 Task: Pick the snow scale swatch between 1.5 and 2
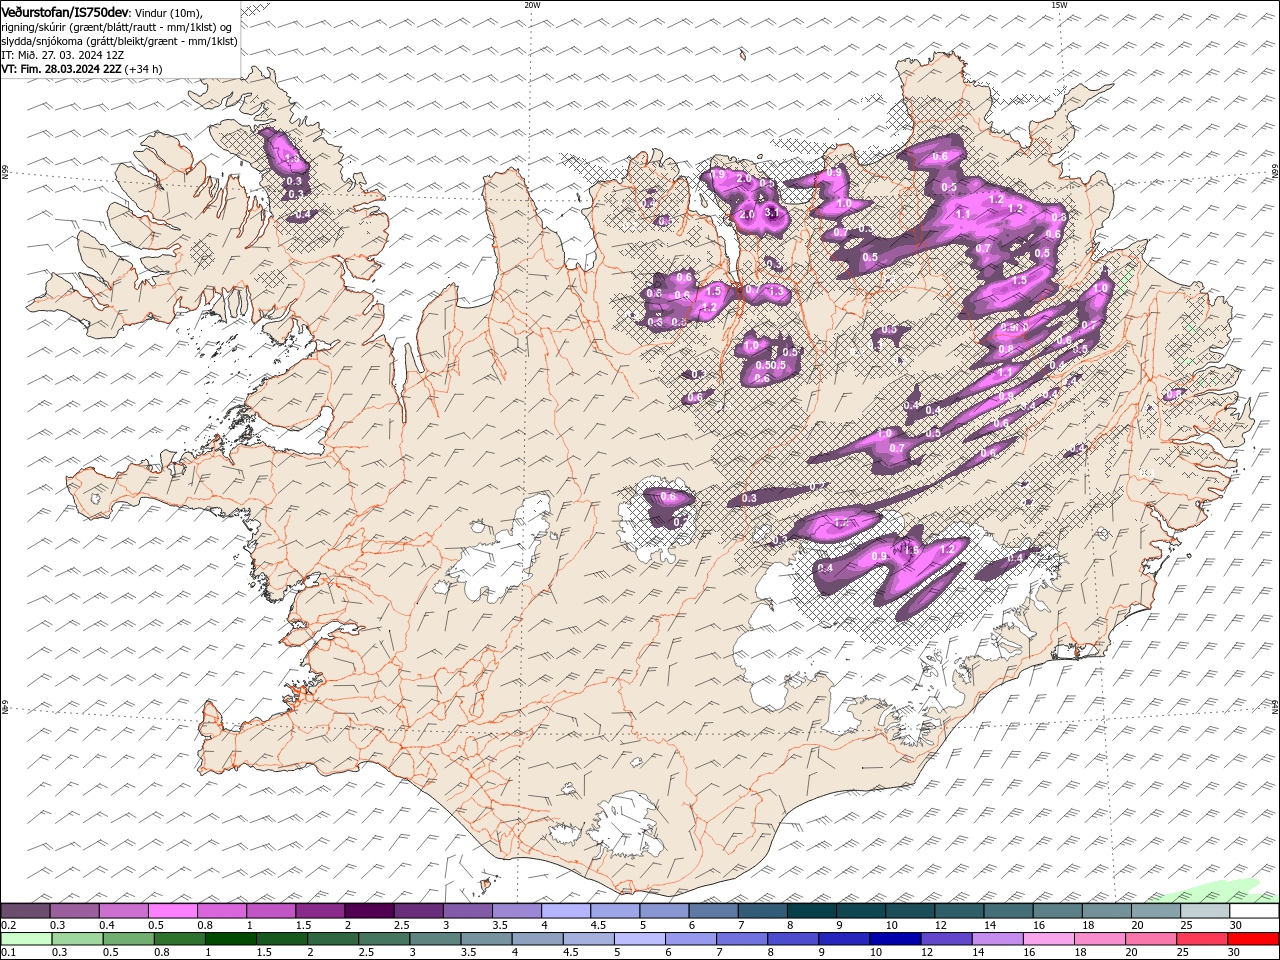pos(320,911)
